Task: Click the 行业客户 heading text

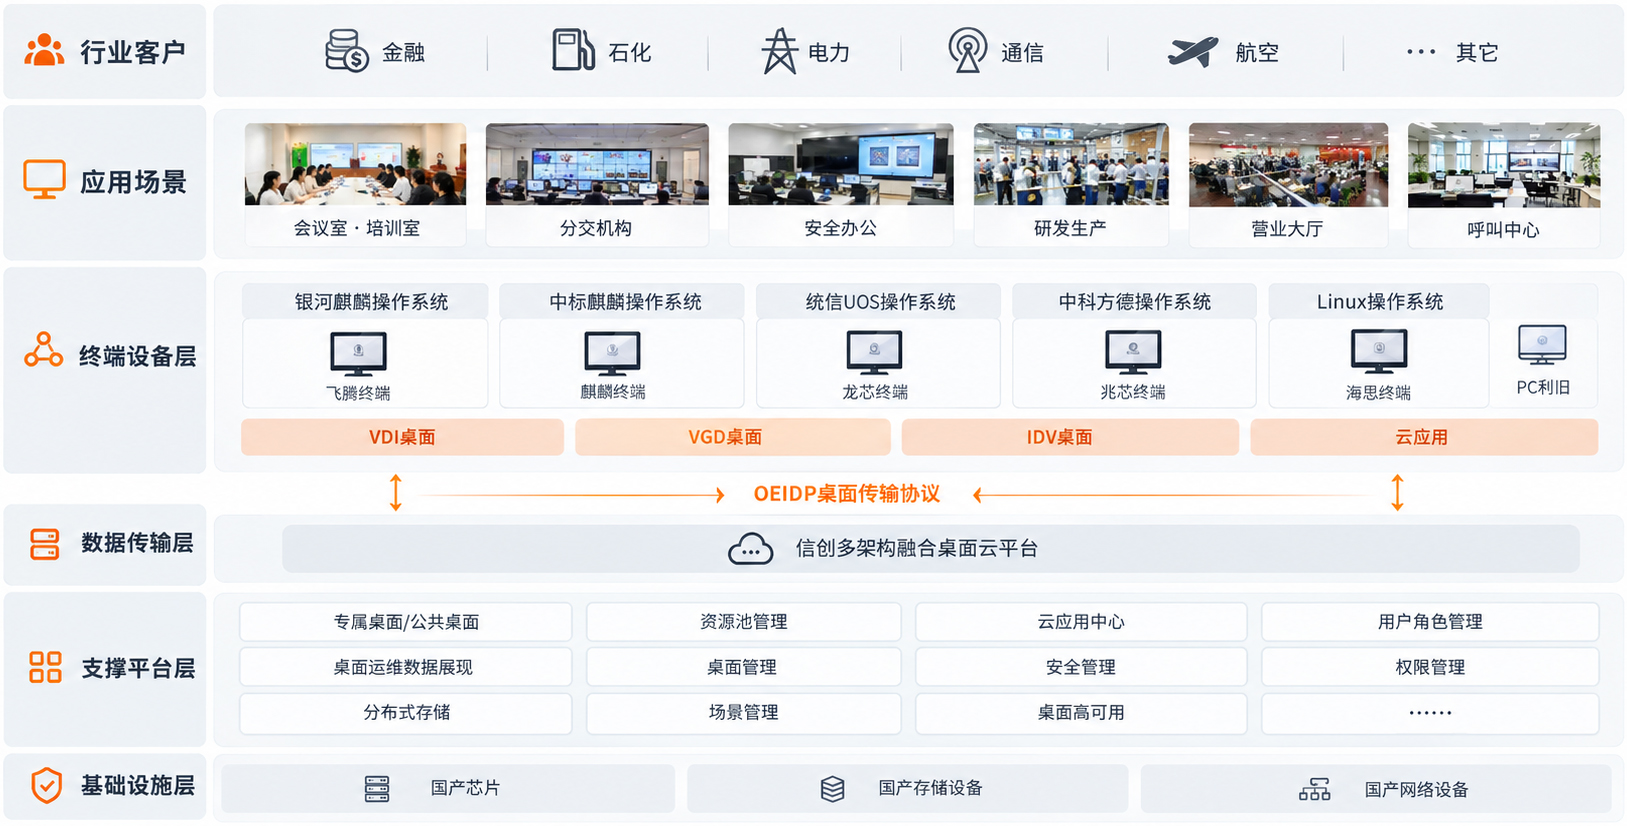Action: point(133,52)
